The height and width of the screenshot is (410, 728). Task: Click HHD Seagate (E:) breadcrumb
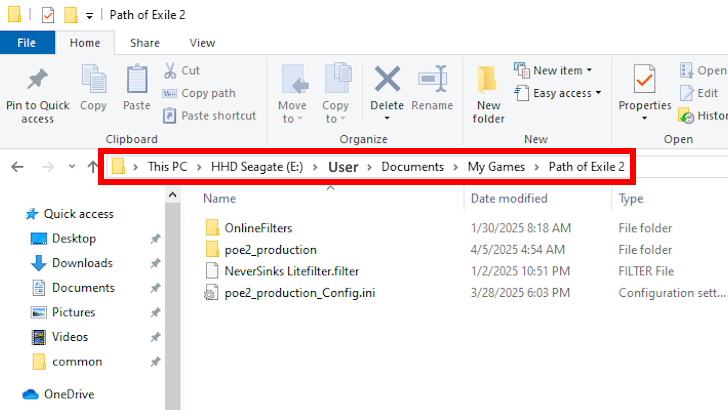pos(257,167)
